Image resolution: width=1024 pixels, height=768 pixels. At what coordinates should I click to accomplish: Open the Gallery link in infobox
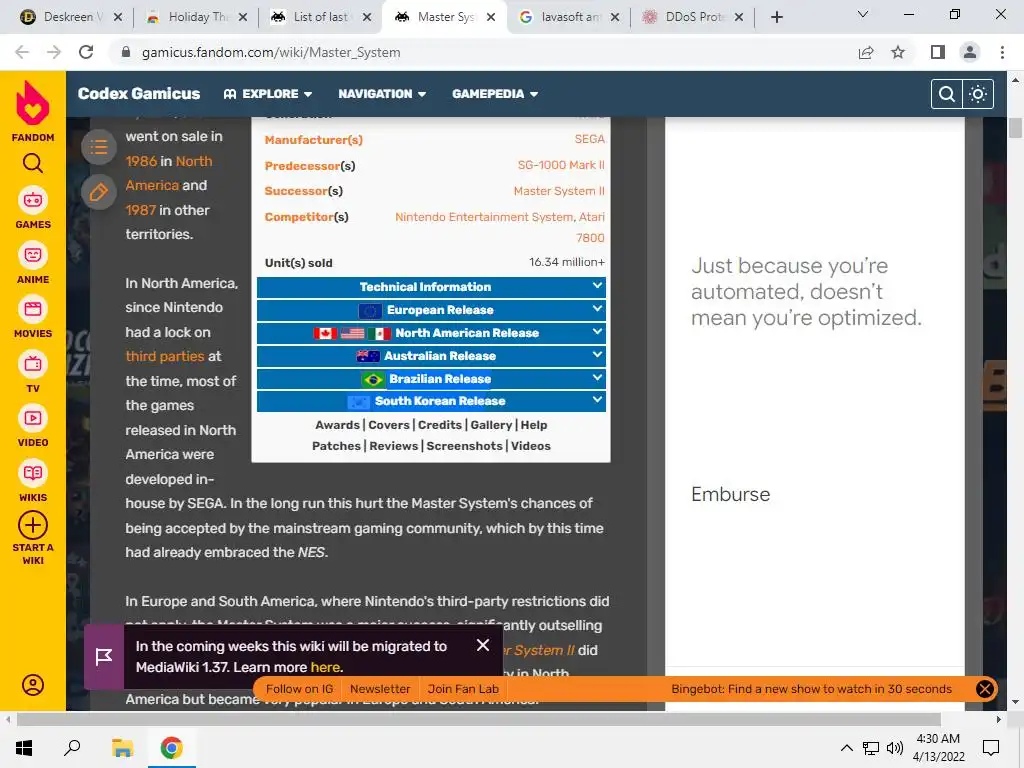coord(491,425)
